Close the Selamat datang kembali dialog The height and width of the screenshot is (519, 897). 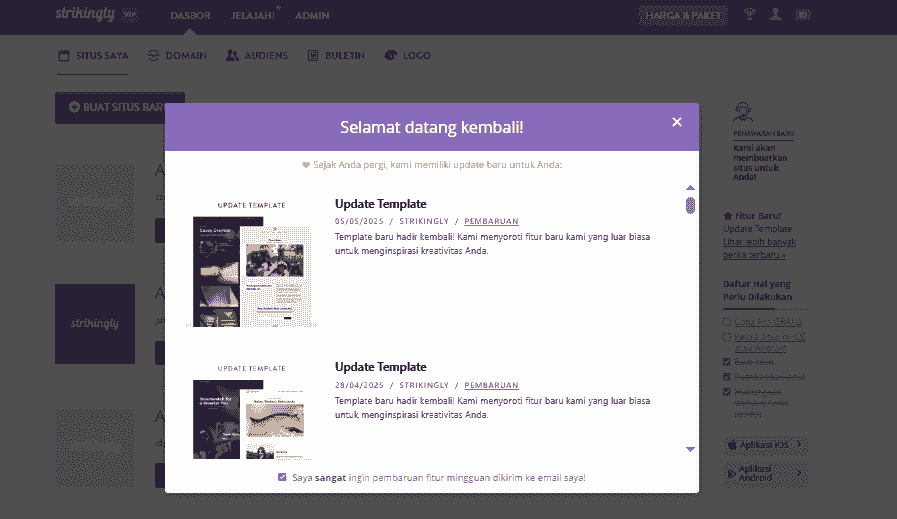click(677, 122)
